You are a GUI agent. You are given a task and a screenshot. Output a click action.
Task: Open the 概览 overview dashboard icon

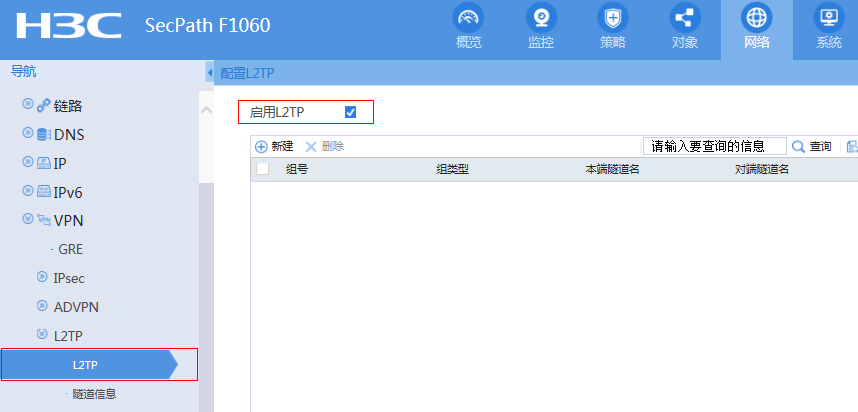[x=468, y=18]
